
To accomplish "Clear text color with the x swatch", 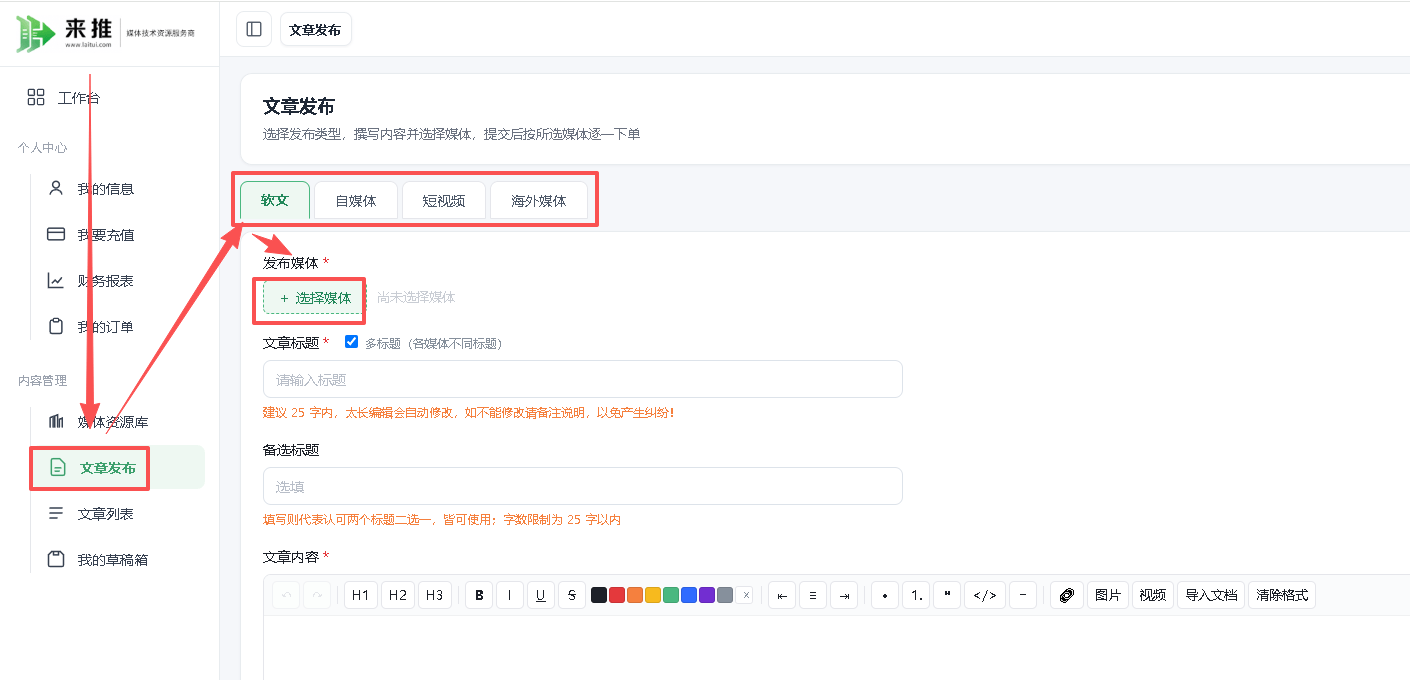I will click(x=745, y=595).
